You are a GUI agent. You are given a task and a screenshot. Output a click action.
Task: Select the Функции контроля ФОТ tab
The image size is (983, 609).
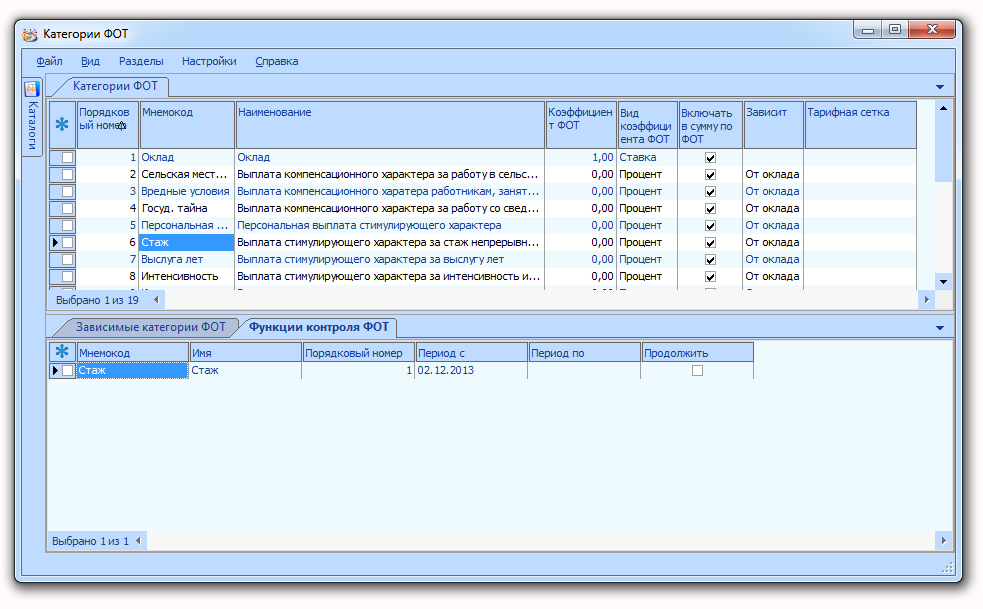[x=318, y=327]
